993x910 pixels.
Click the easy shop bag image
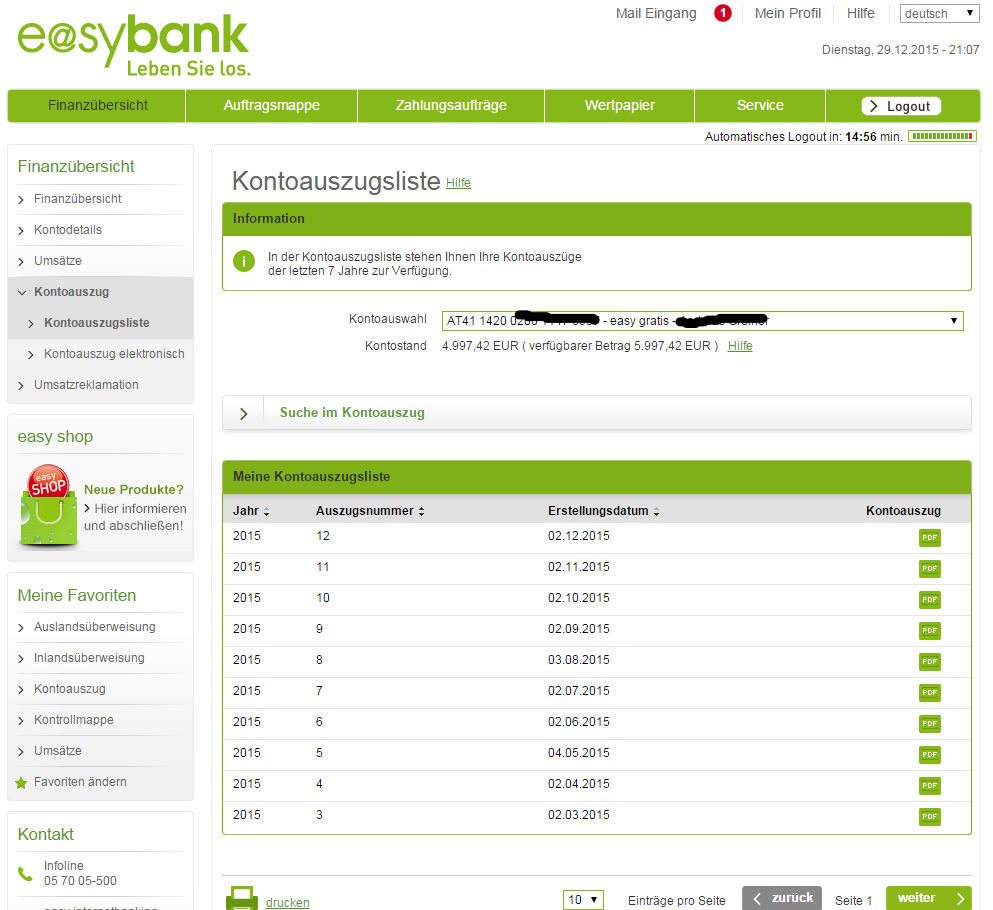[49, 505]
